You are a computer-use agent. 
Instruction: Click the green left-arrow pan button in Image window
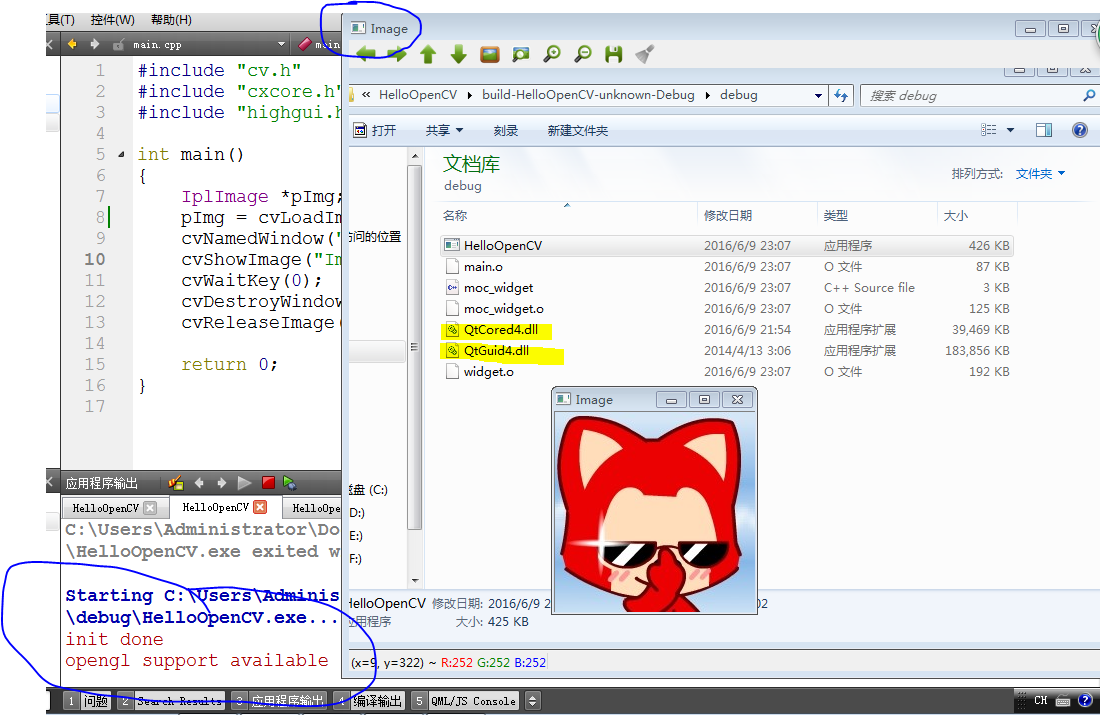point(366,54)
